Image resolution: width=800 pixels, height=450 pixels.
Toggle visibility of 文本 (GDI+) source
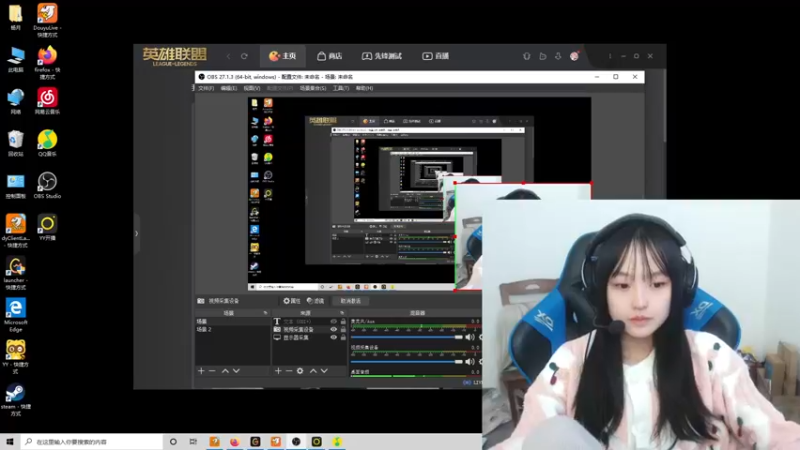(x=334, y=321)
